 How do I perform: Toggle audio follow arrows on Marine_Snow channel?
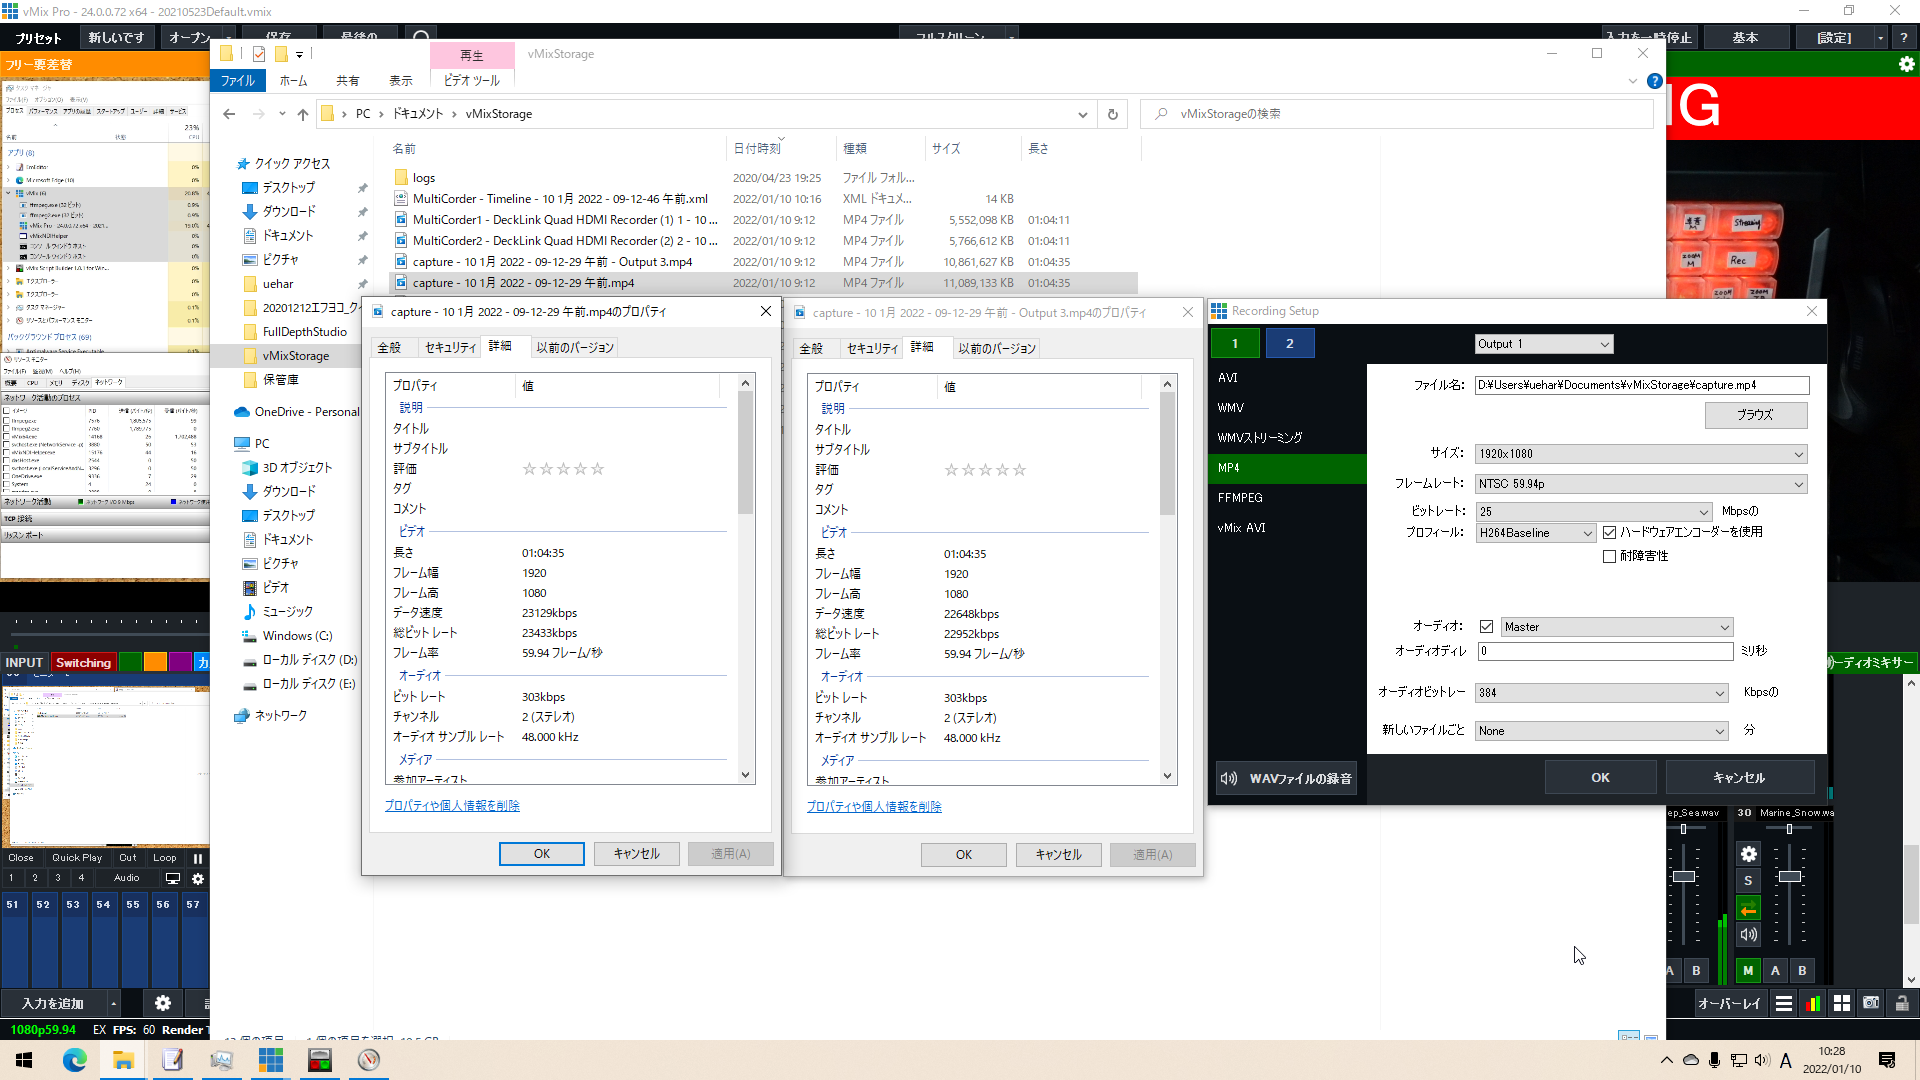(1748, 909)
